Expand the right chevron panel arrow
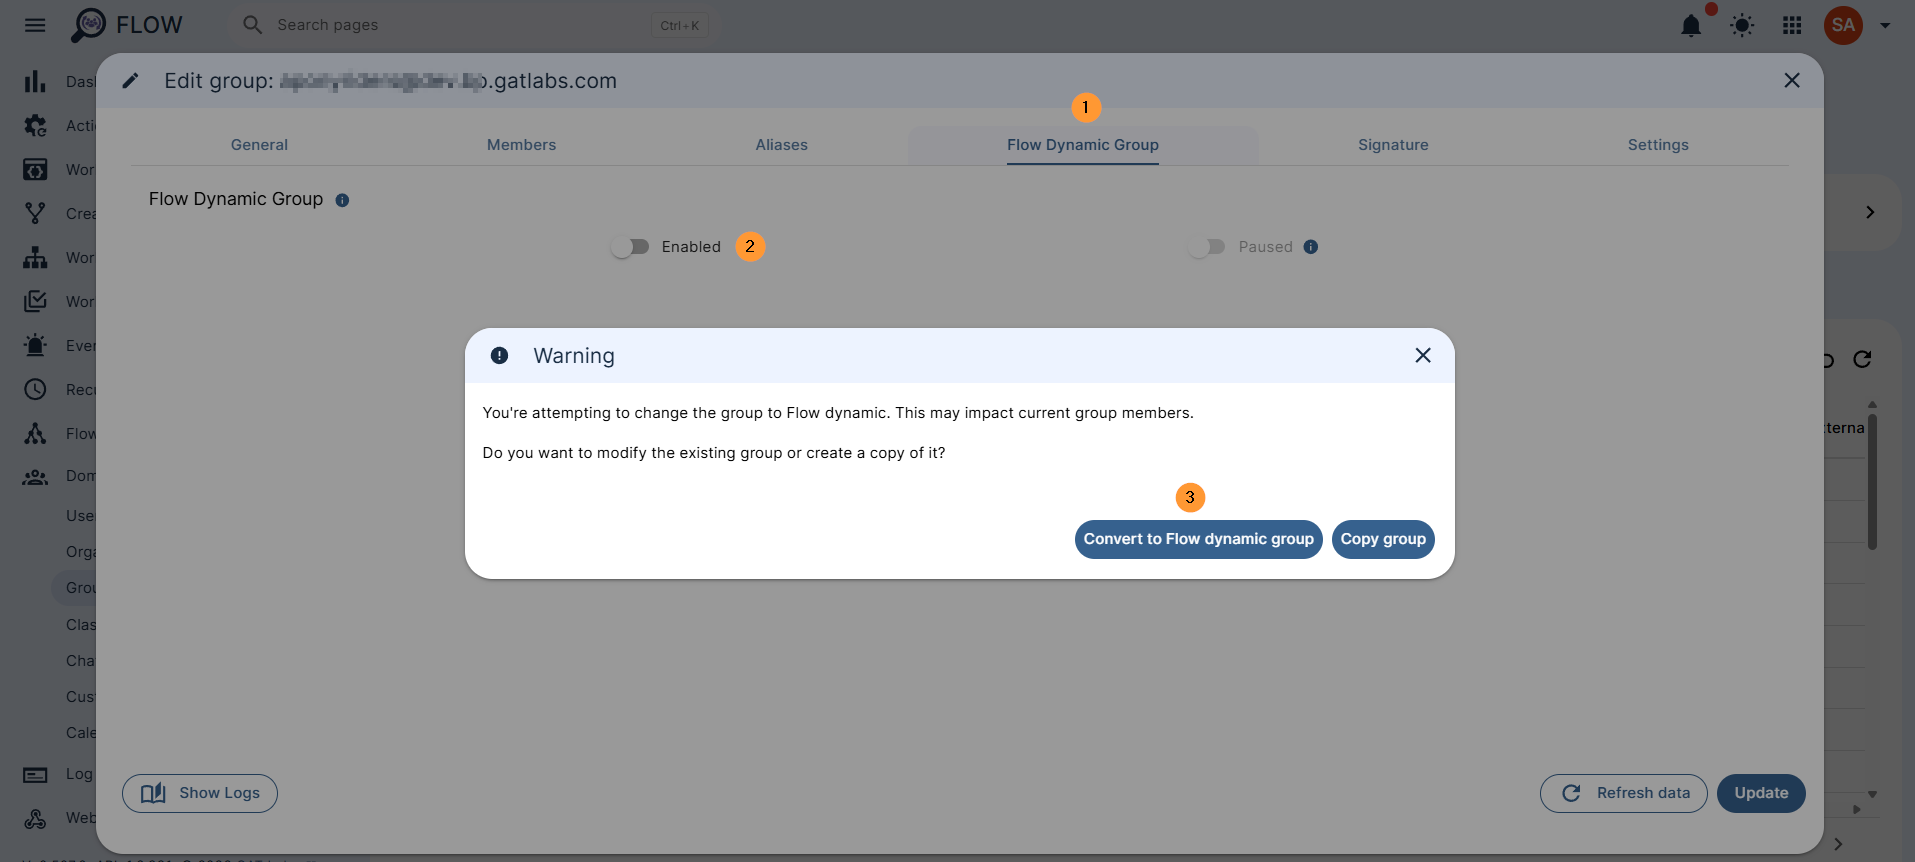Screen dimensions: 1915x862 pyautogui.click(x=1870, y=212)
